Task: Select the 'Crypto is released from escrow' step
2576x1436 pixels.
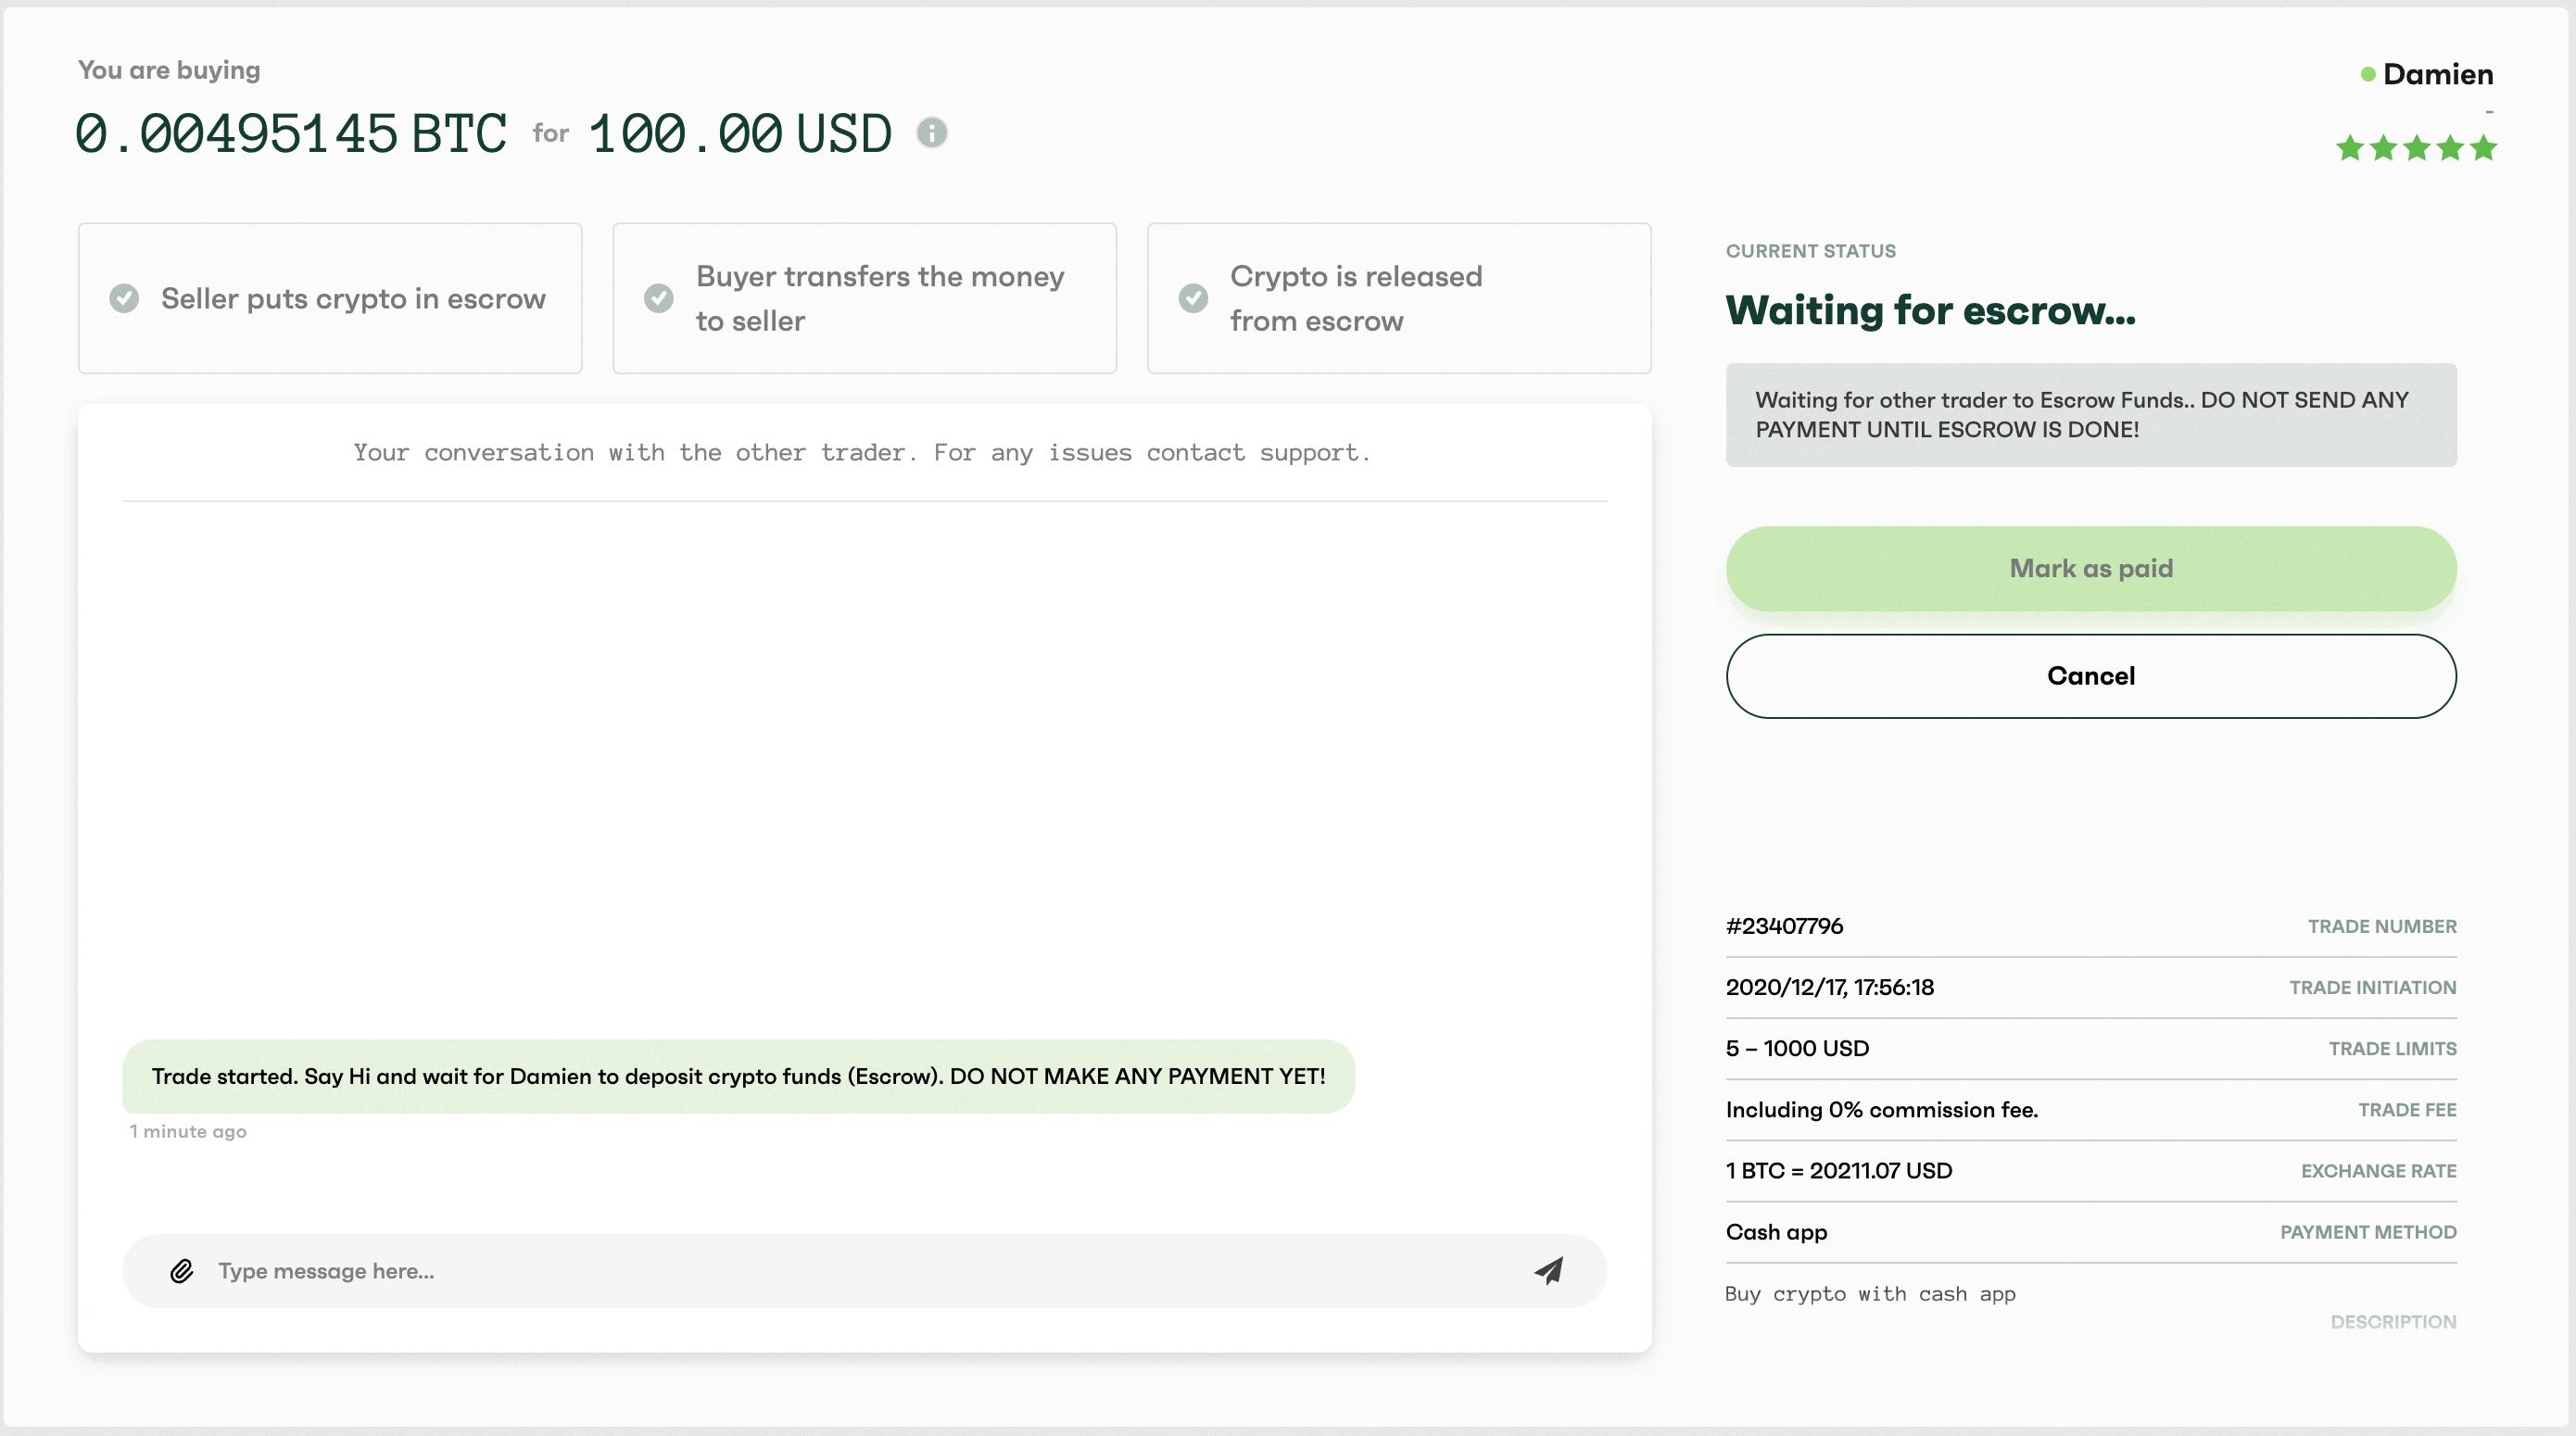Action: coord(1398,298)
